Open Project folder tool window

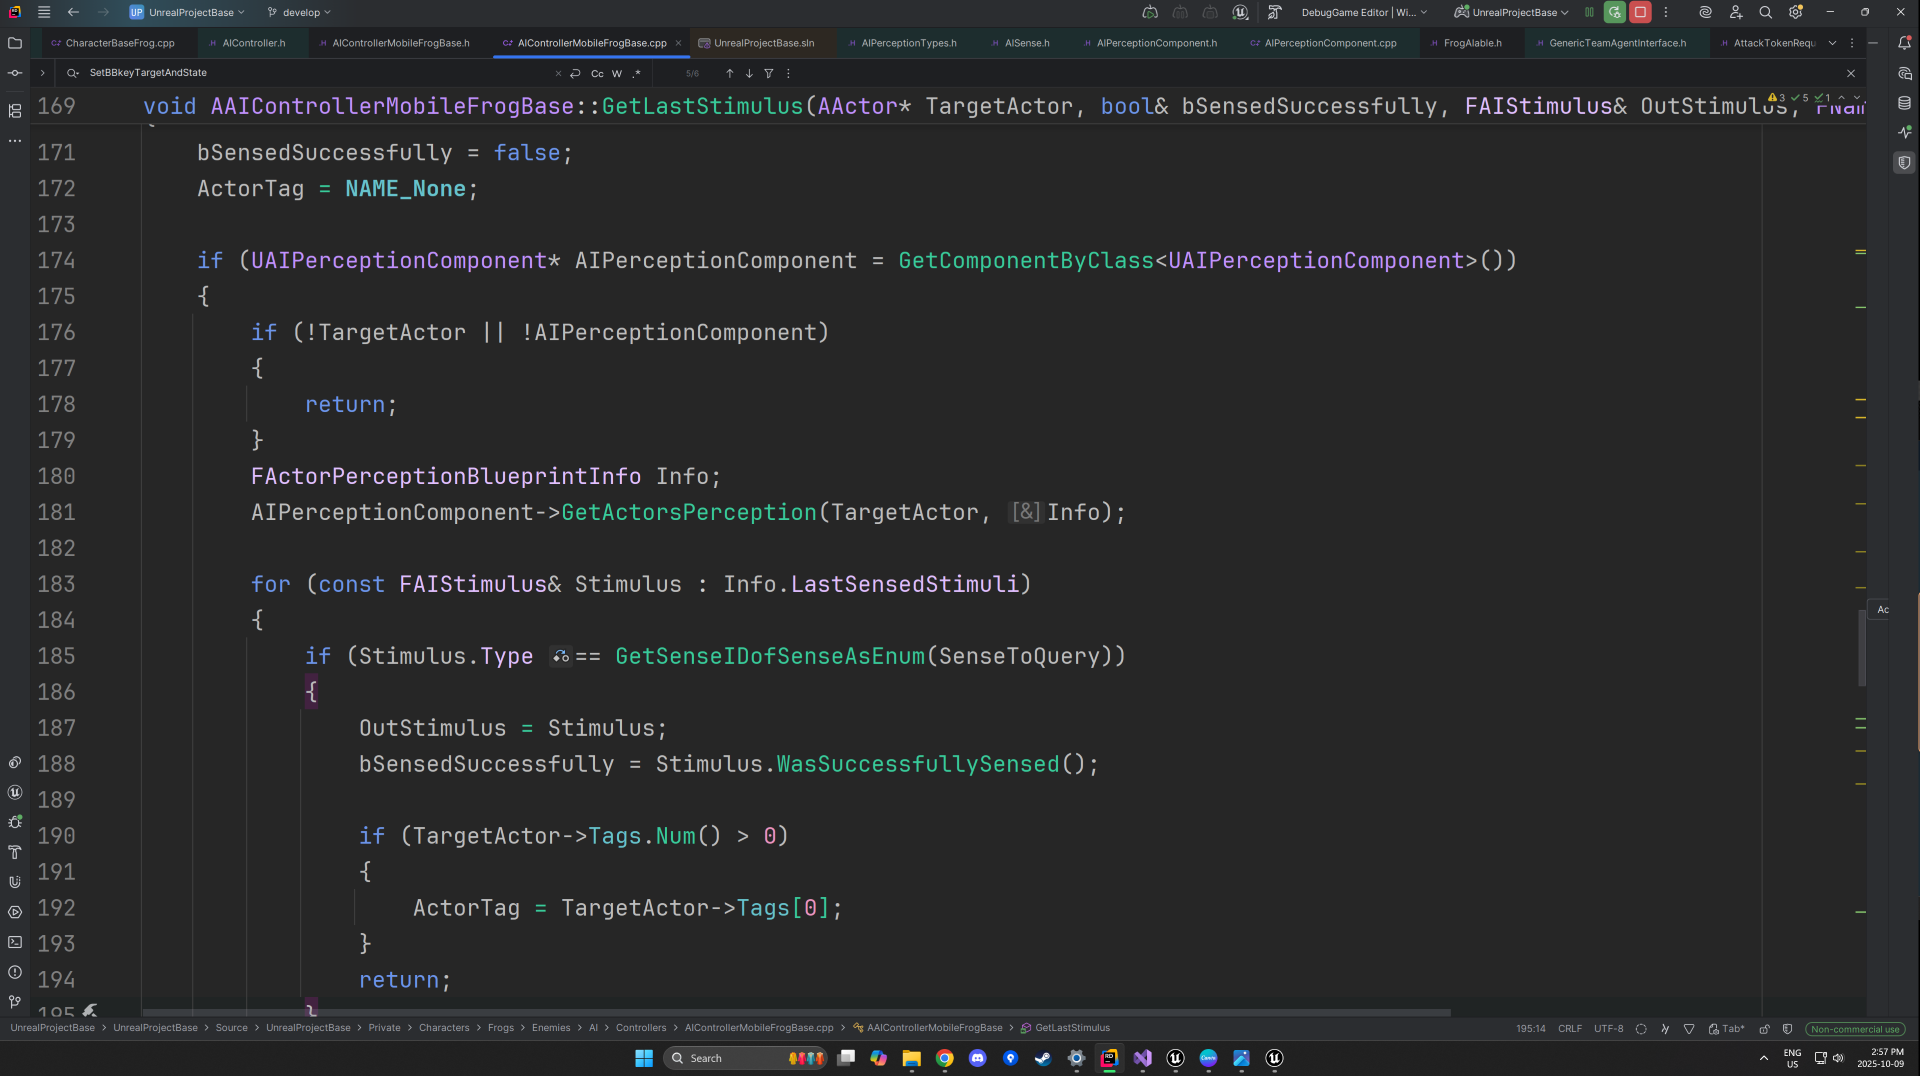pyautogui.click(x=15, y=43)
